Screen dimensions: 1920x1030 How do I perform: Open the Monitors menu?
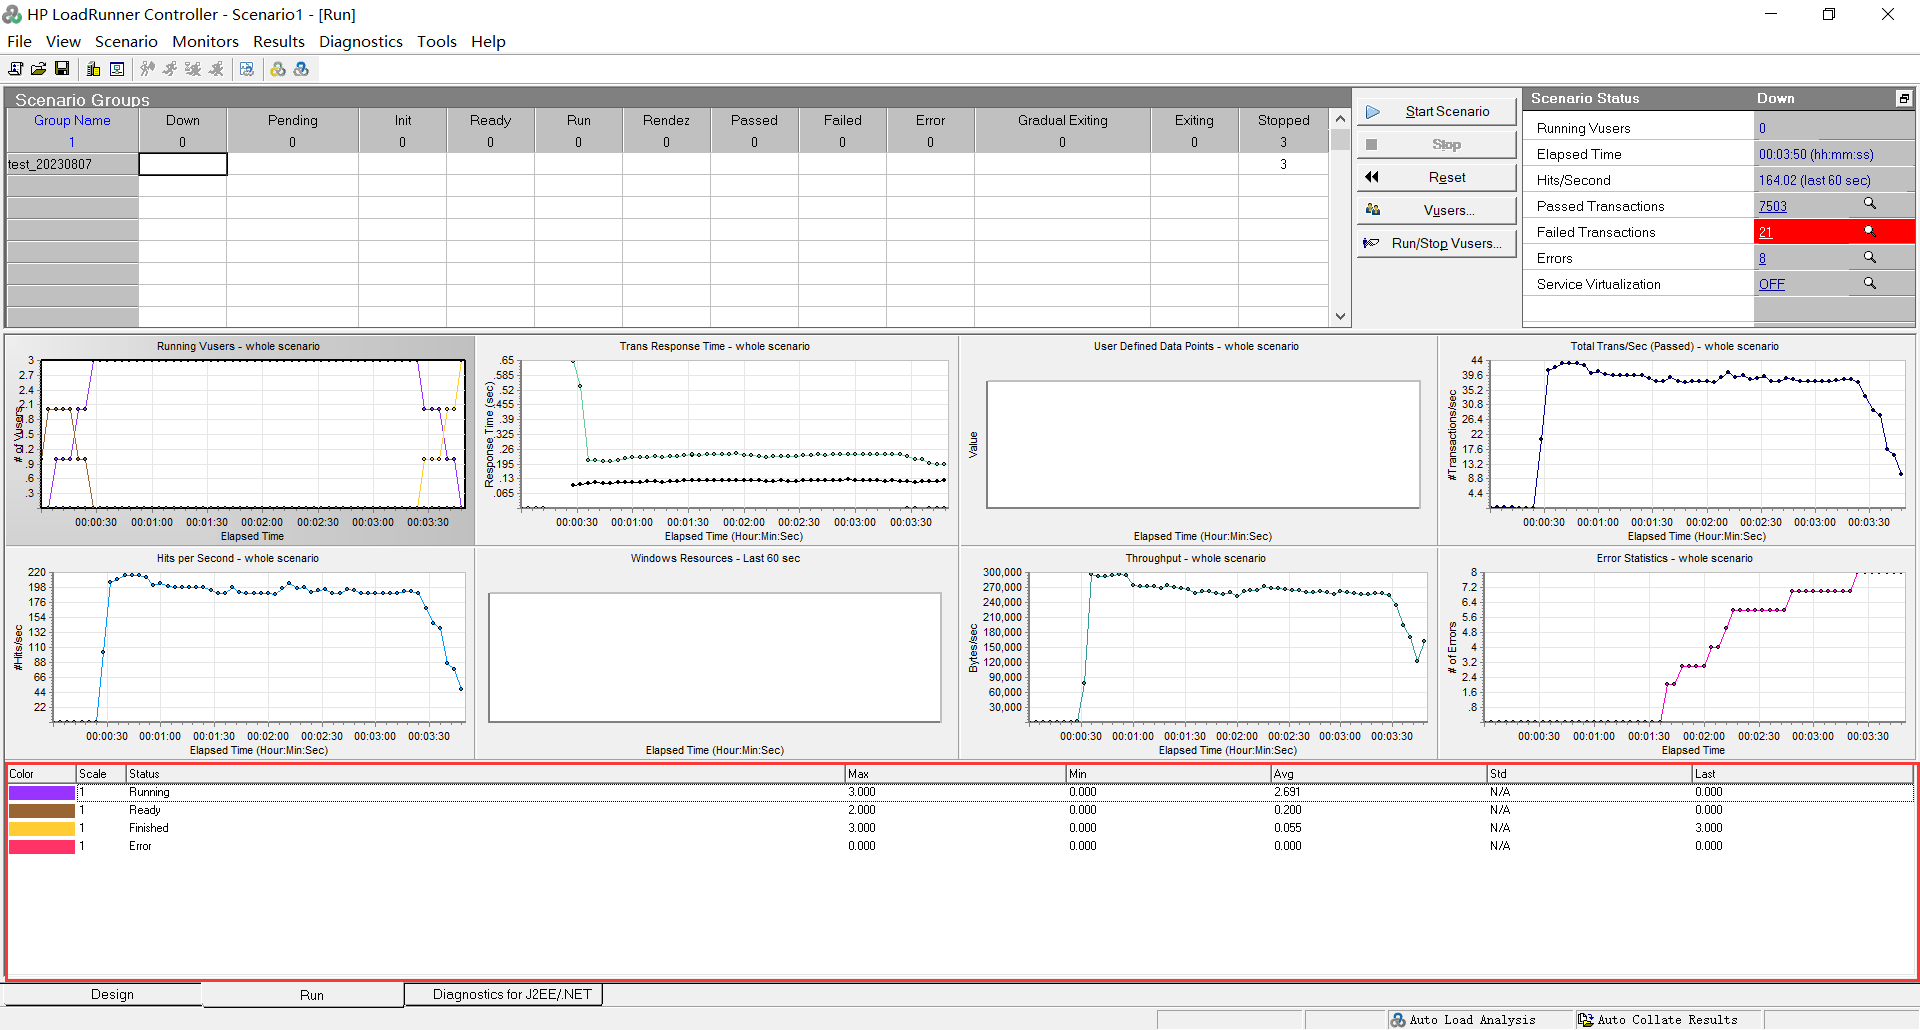pyautogui.click(x=205, y=41)
